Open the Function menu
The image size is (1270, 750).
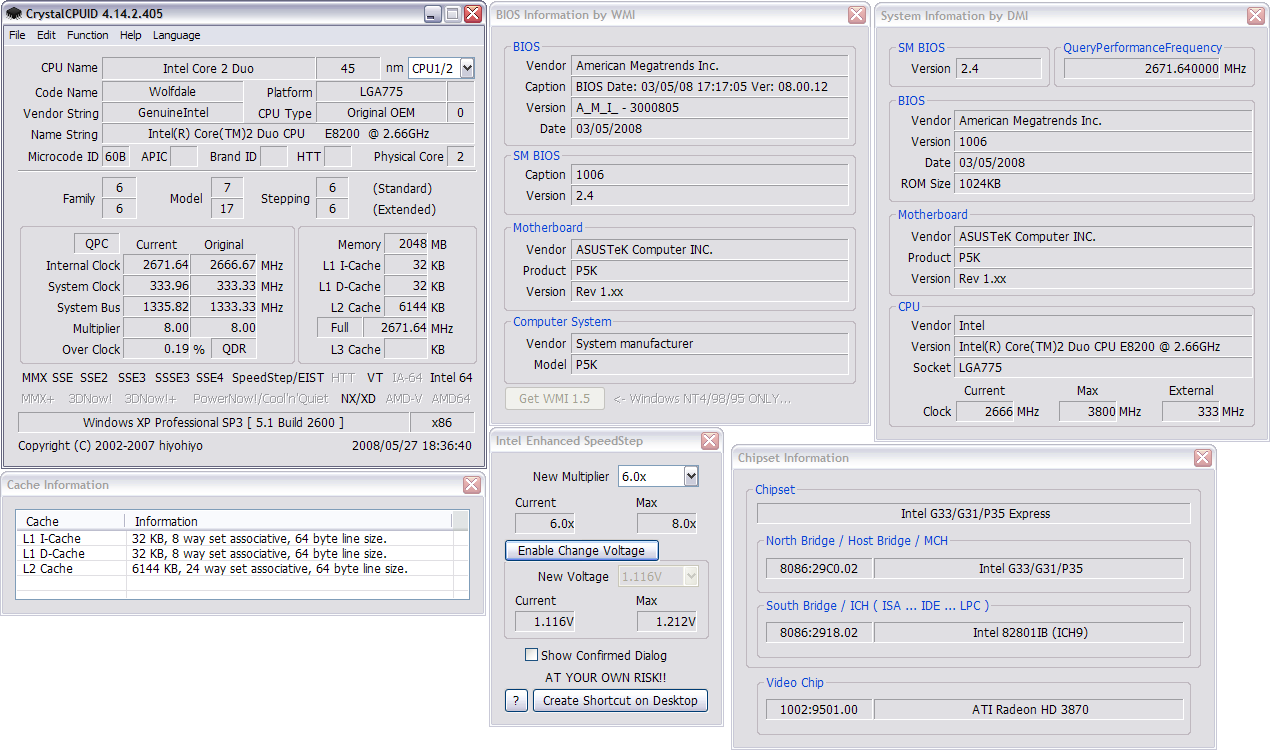coord(88,35)
